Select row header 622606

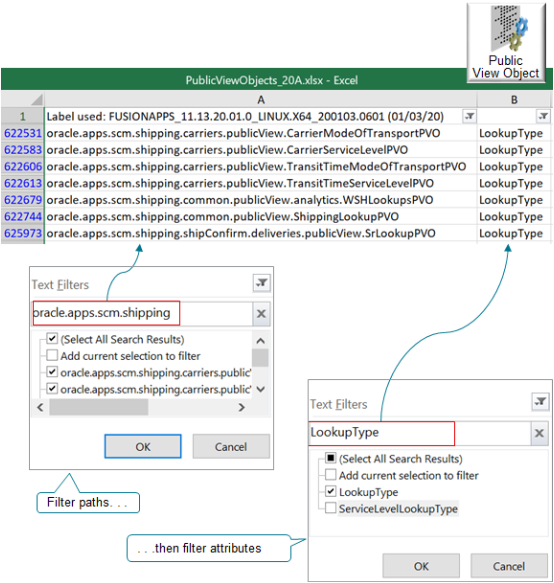click(23, 167)
